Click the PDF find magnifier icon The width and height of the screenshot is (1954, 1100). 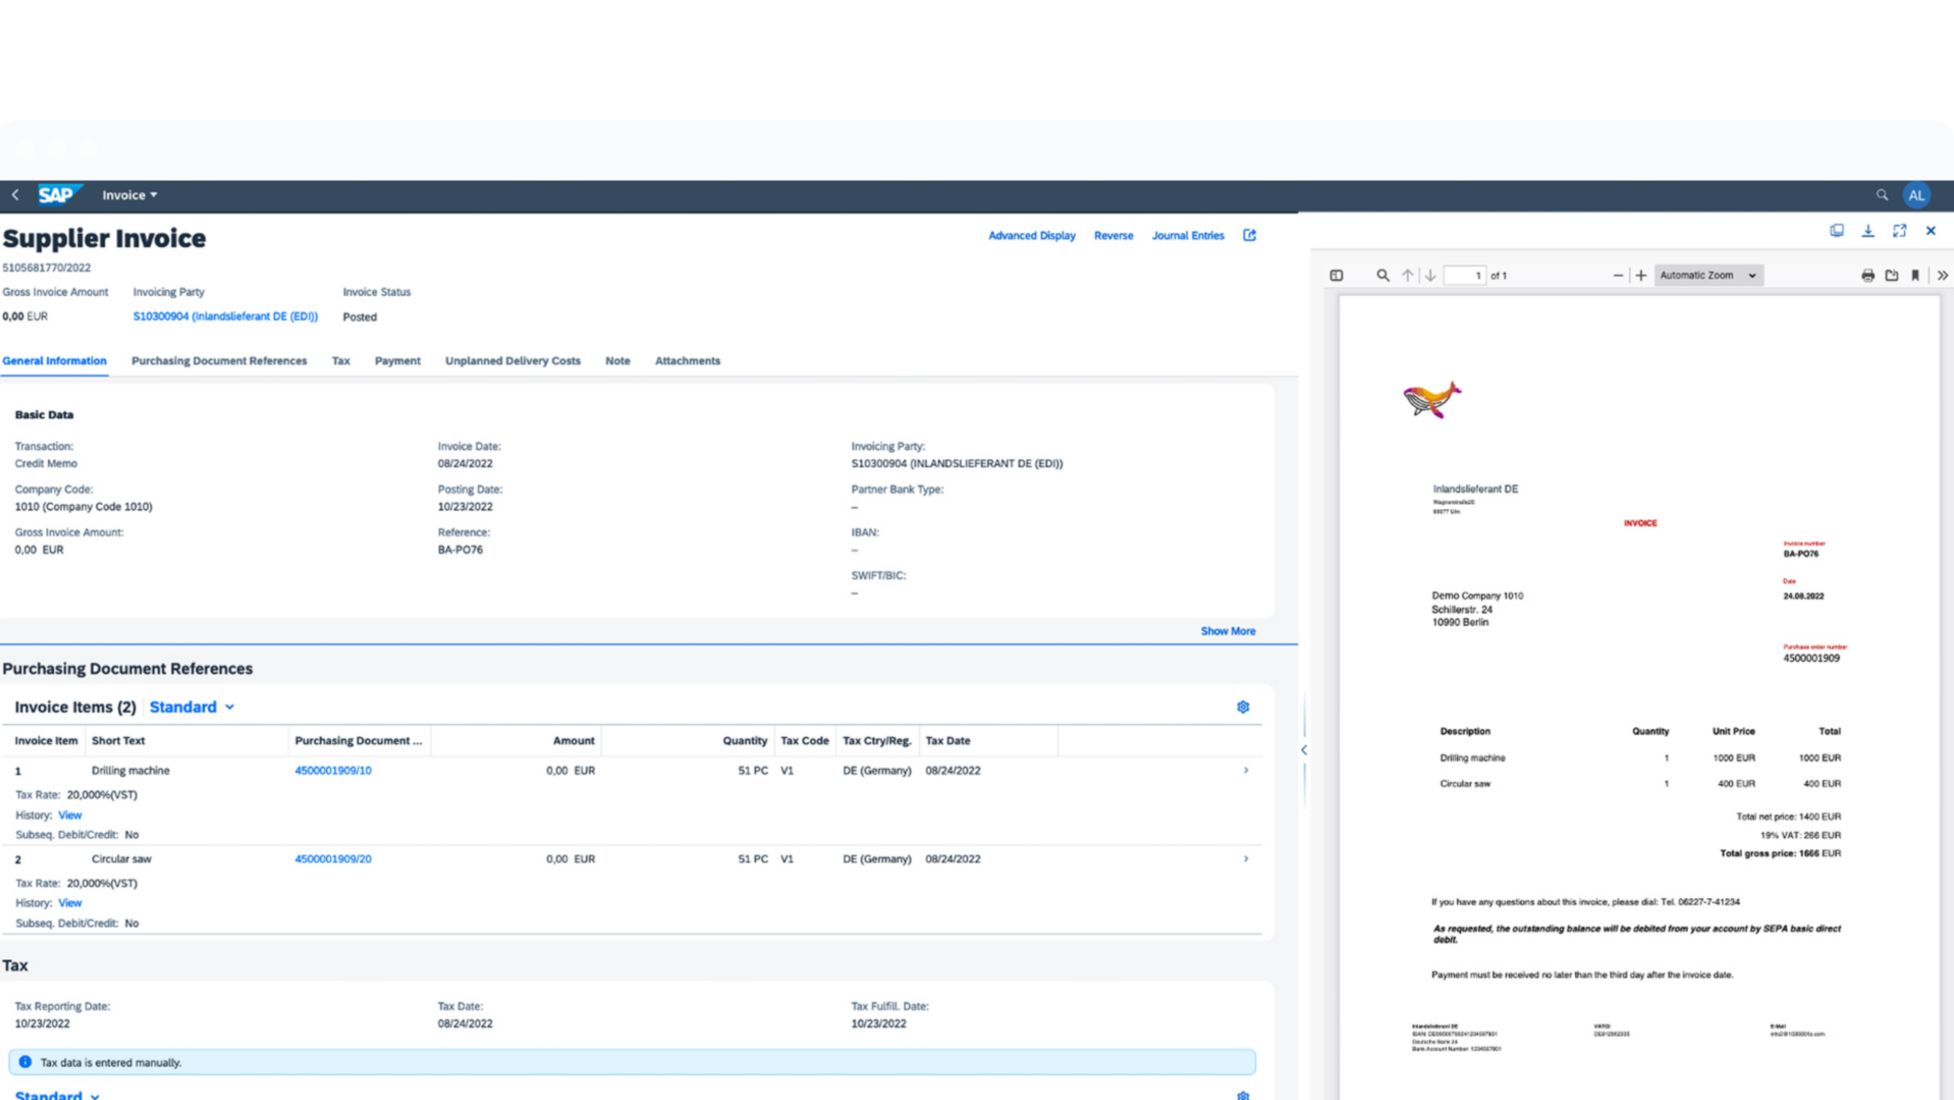(x=1382, y=275)
